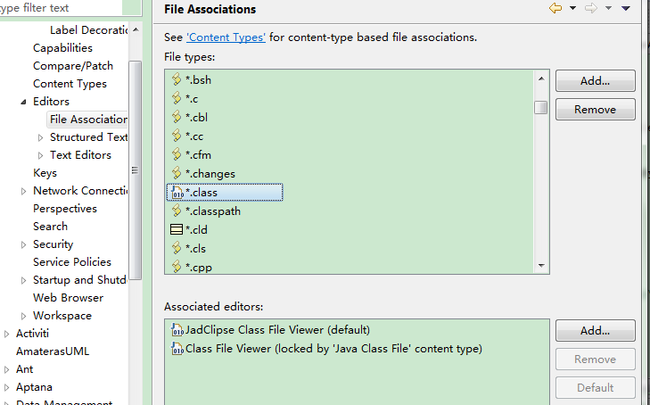Click the yellow back navigation arrow

click(555, 8)
